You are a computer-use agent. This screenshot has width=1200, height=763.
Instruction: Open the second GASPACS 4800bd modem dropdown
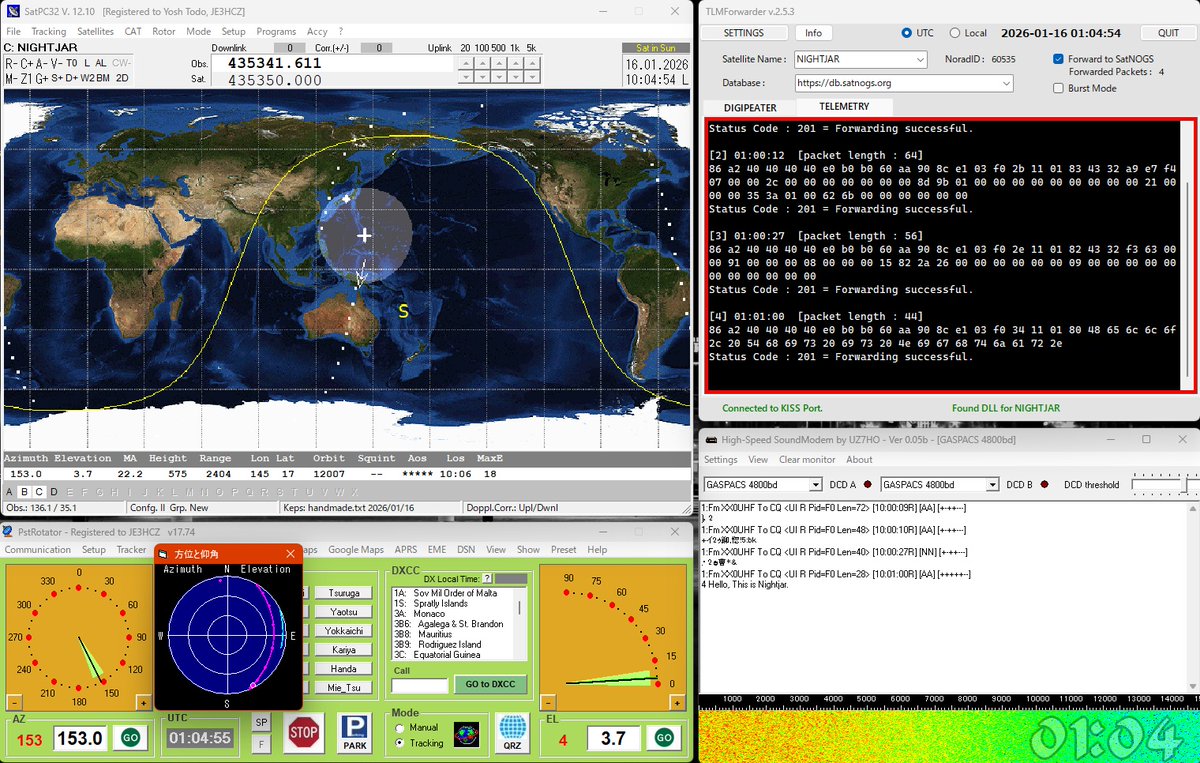pos(940,485)
